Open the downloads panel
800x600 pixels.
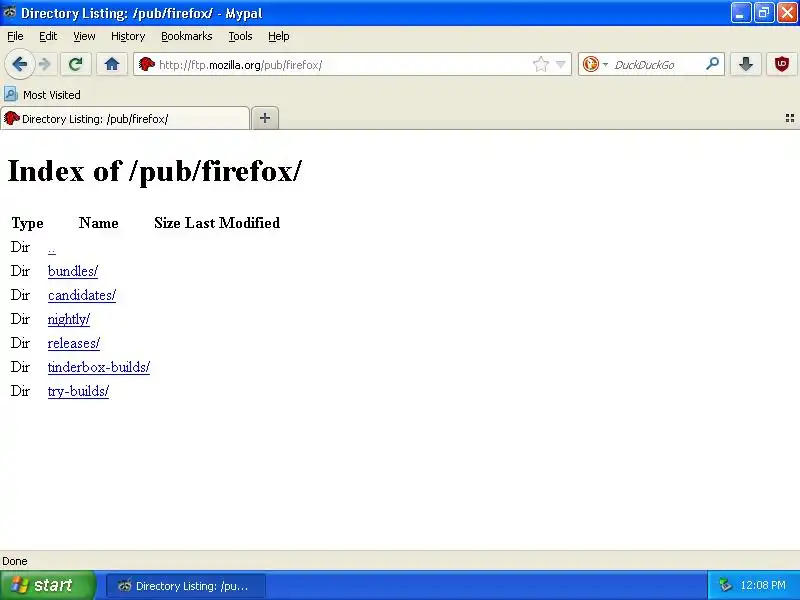(745, 65)
